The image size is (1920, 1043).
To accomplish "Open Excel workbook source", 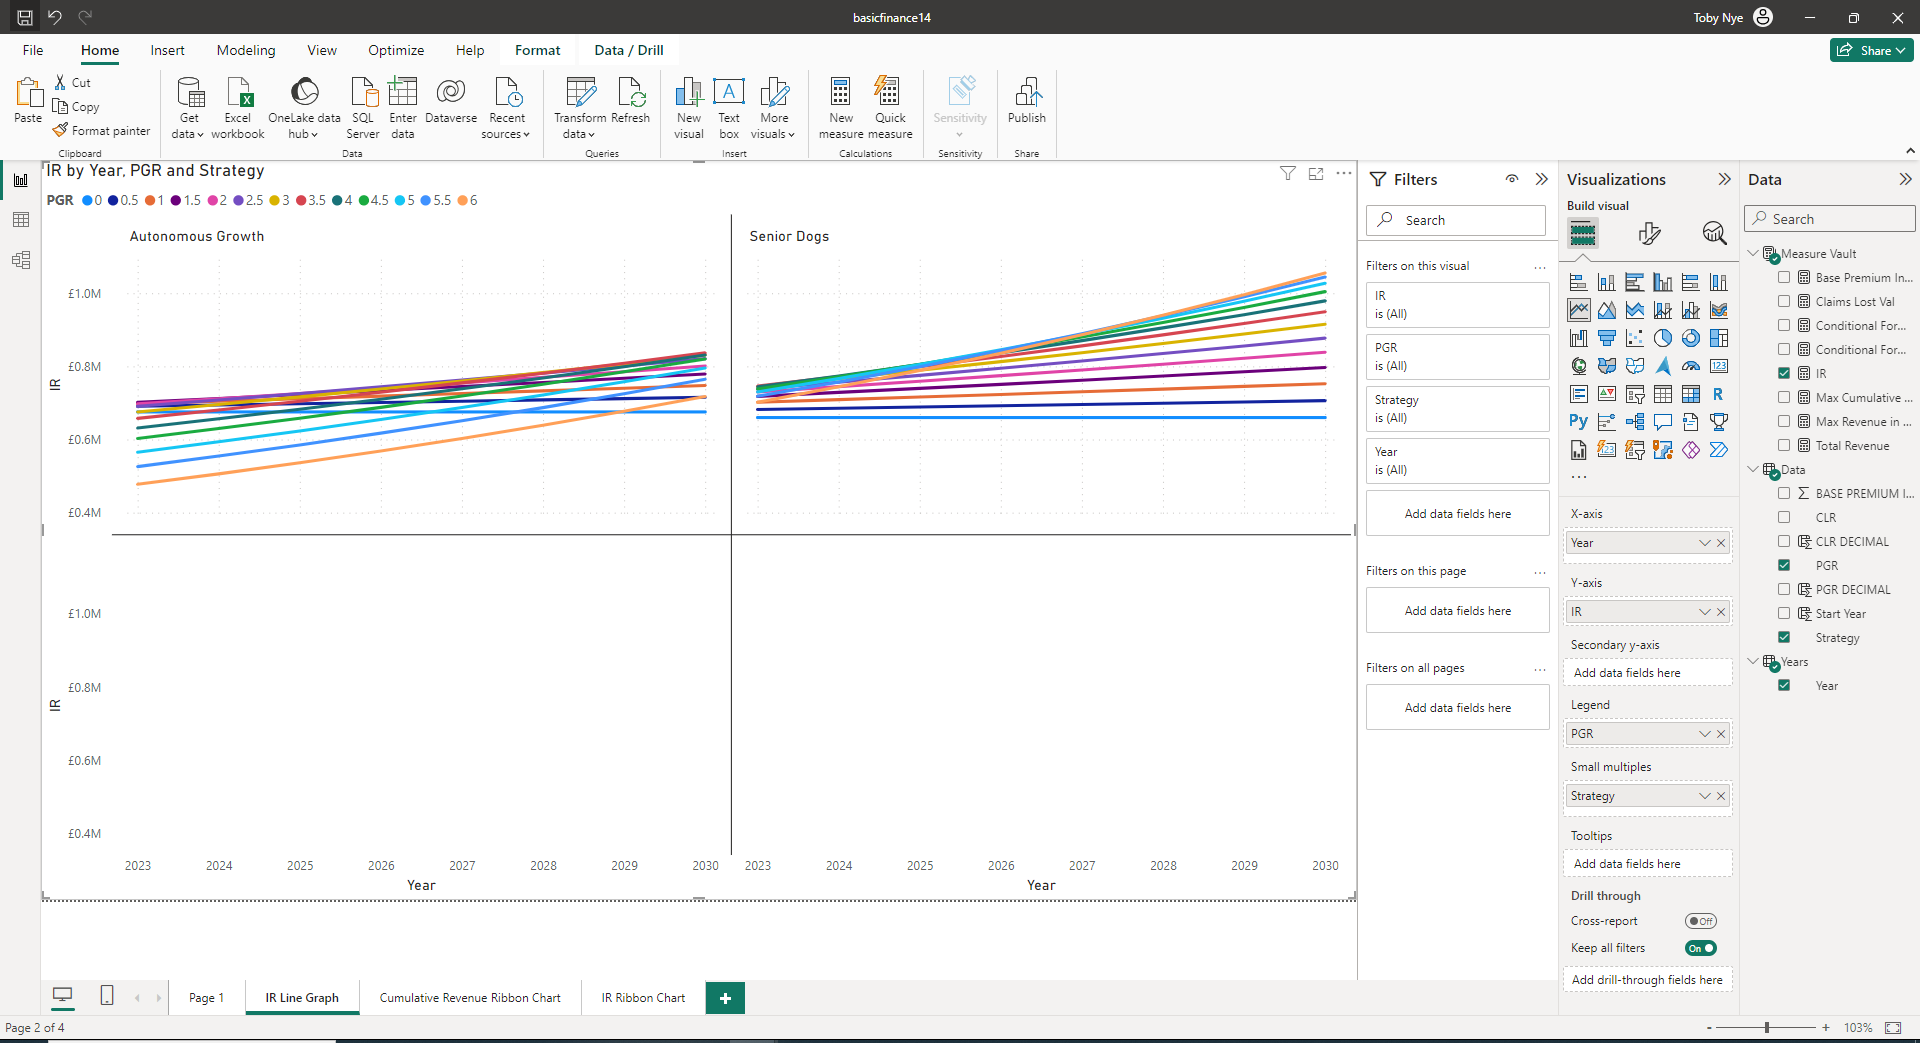I will tap(238, 107).
